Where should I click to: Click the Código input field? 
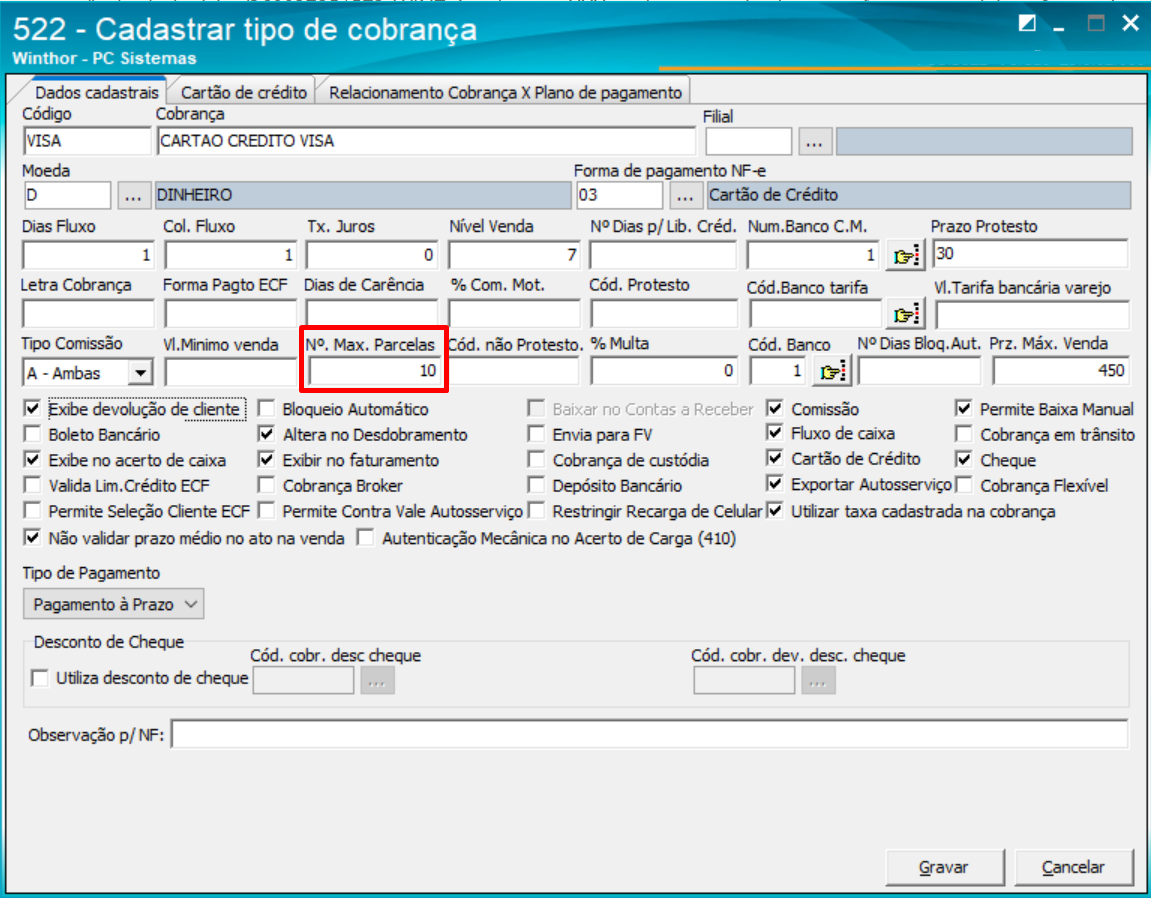pos(87,141)
